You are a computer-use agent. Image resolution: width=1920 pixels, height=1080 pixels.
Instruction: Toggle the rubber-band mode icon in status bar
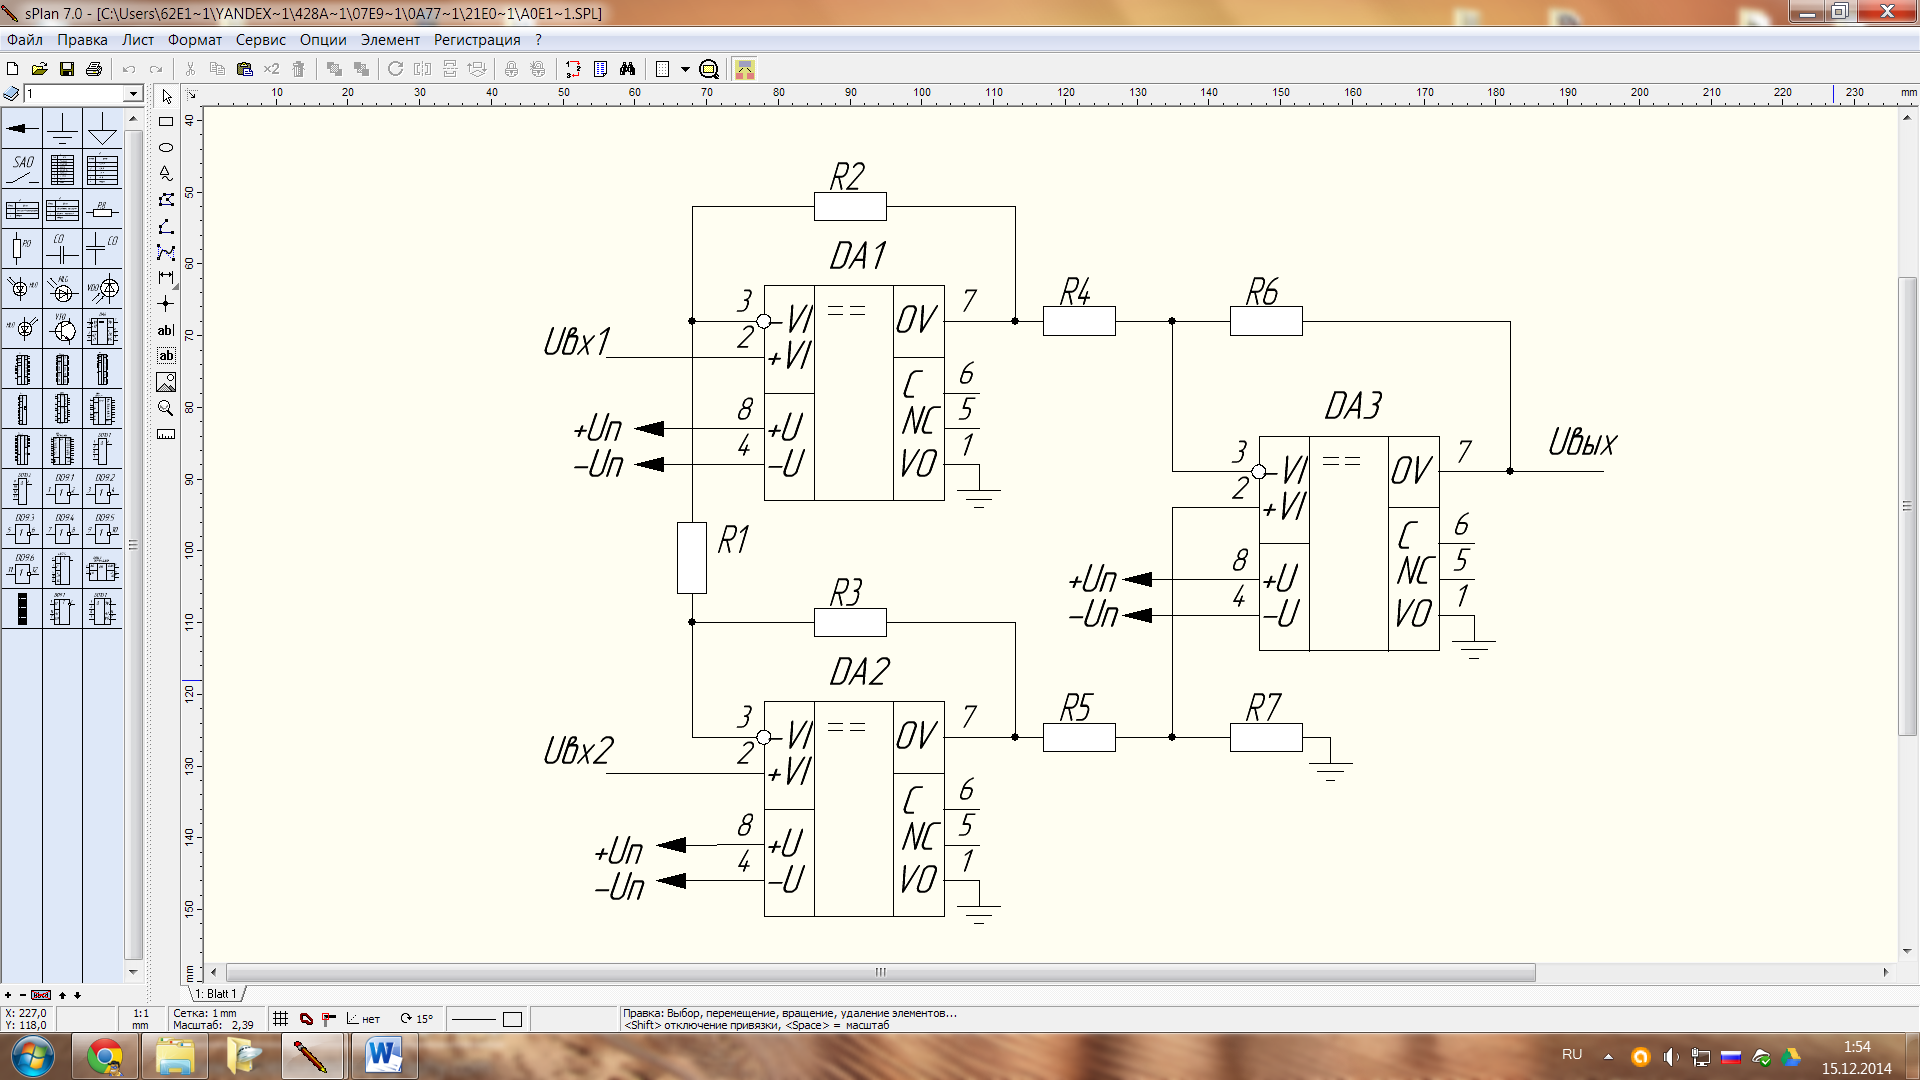click(329, 1019)
